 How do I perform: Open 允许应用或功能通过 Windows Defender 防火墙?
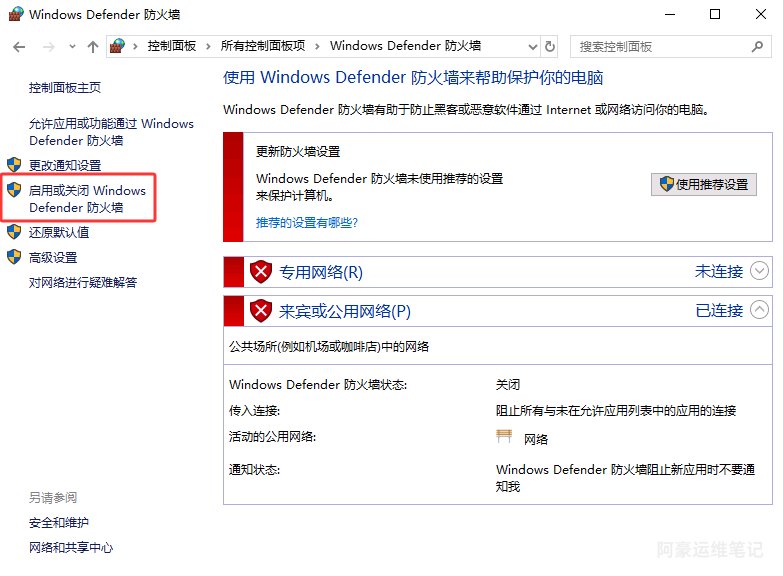click(x=111, y=132)
